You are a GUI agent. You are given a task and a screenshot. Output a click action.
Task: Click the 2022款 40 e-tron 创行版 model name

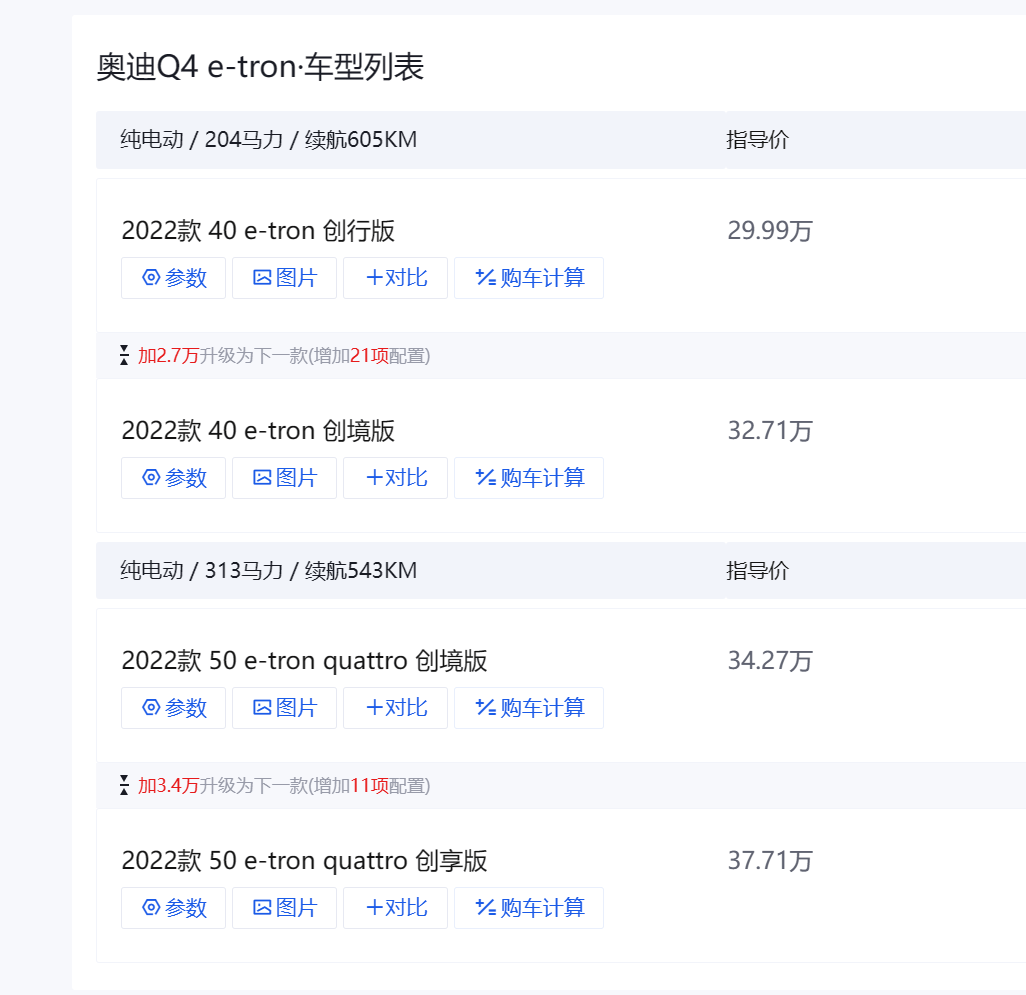click(x=258, y=231)
